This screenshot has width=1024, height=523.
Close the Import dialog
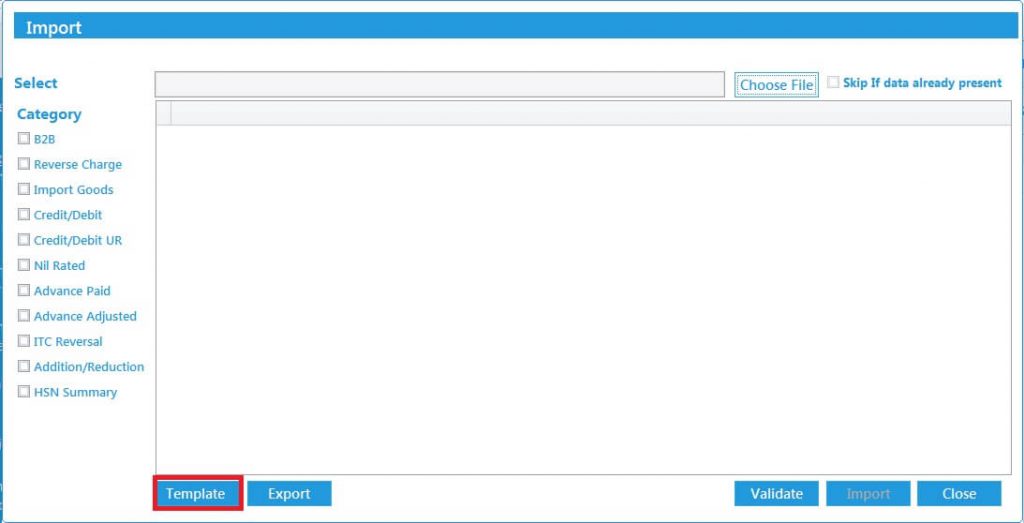point(959,494)
